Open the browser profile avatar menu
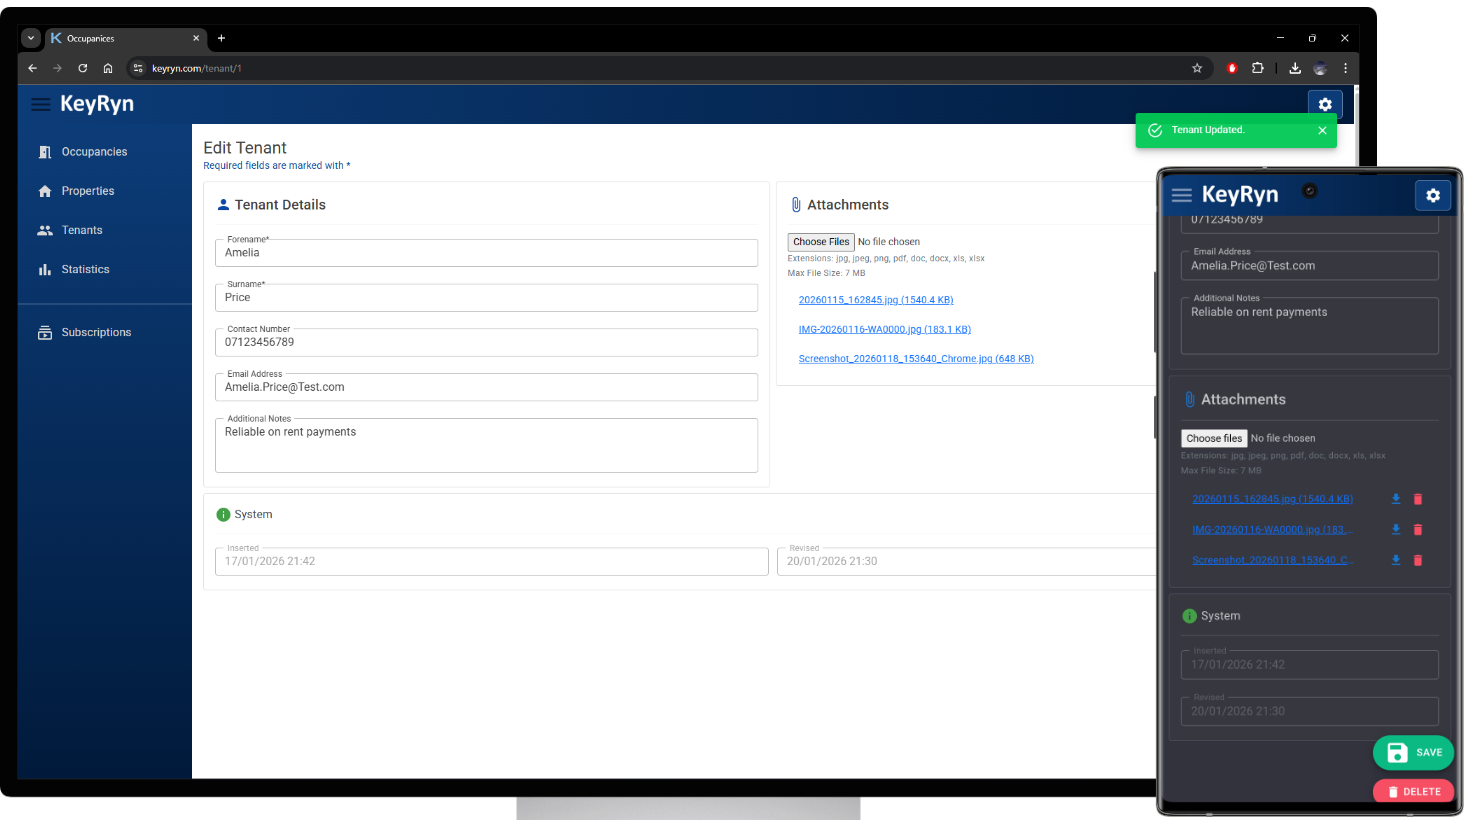 coord(1319,68)
